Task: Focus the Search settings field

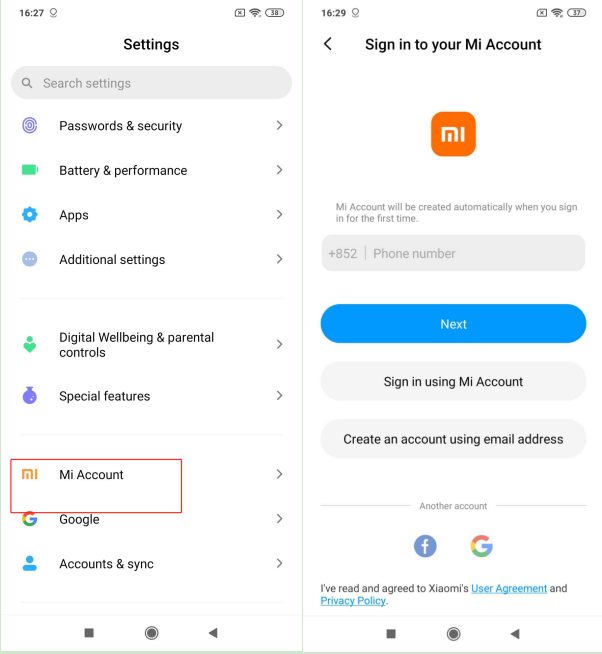Action: [151, 83]
